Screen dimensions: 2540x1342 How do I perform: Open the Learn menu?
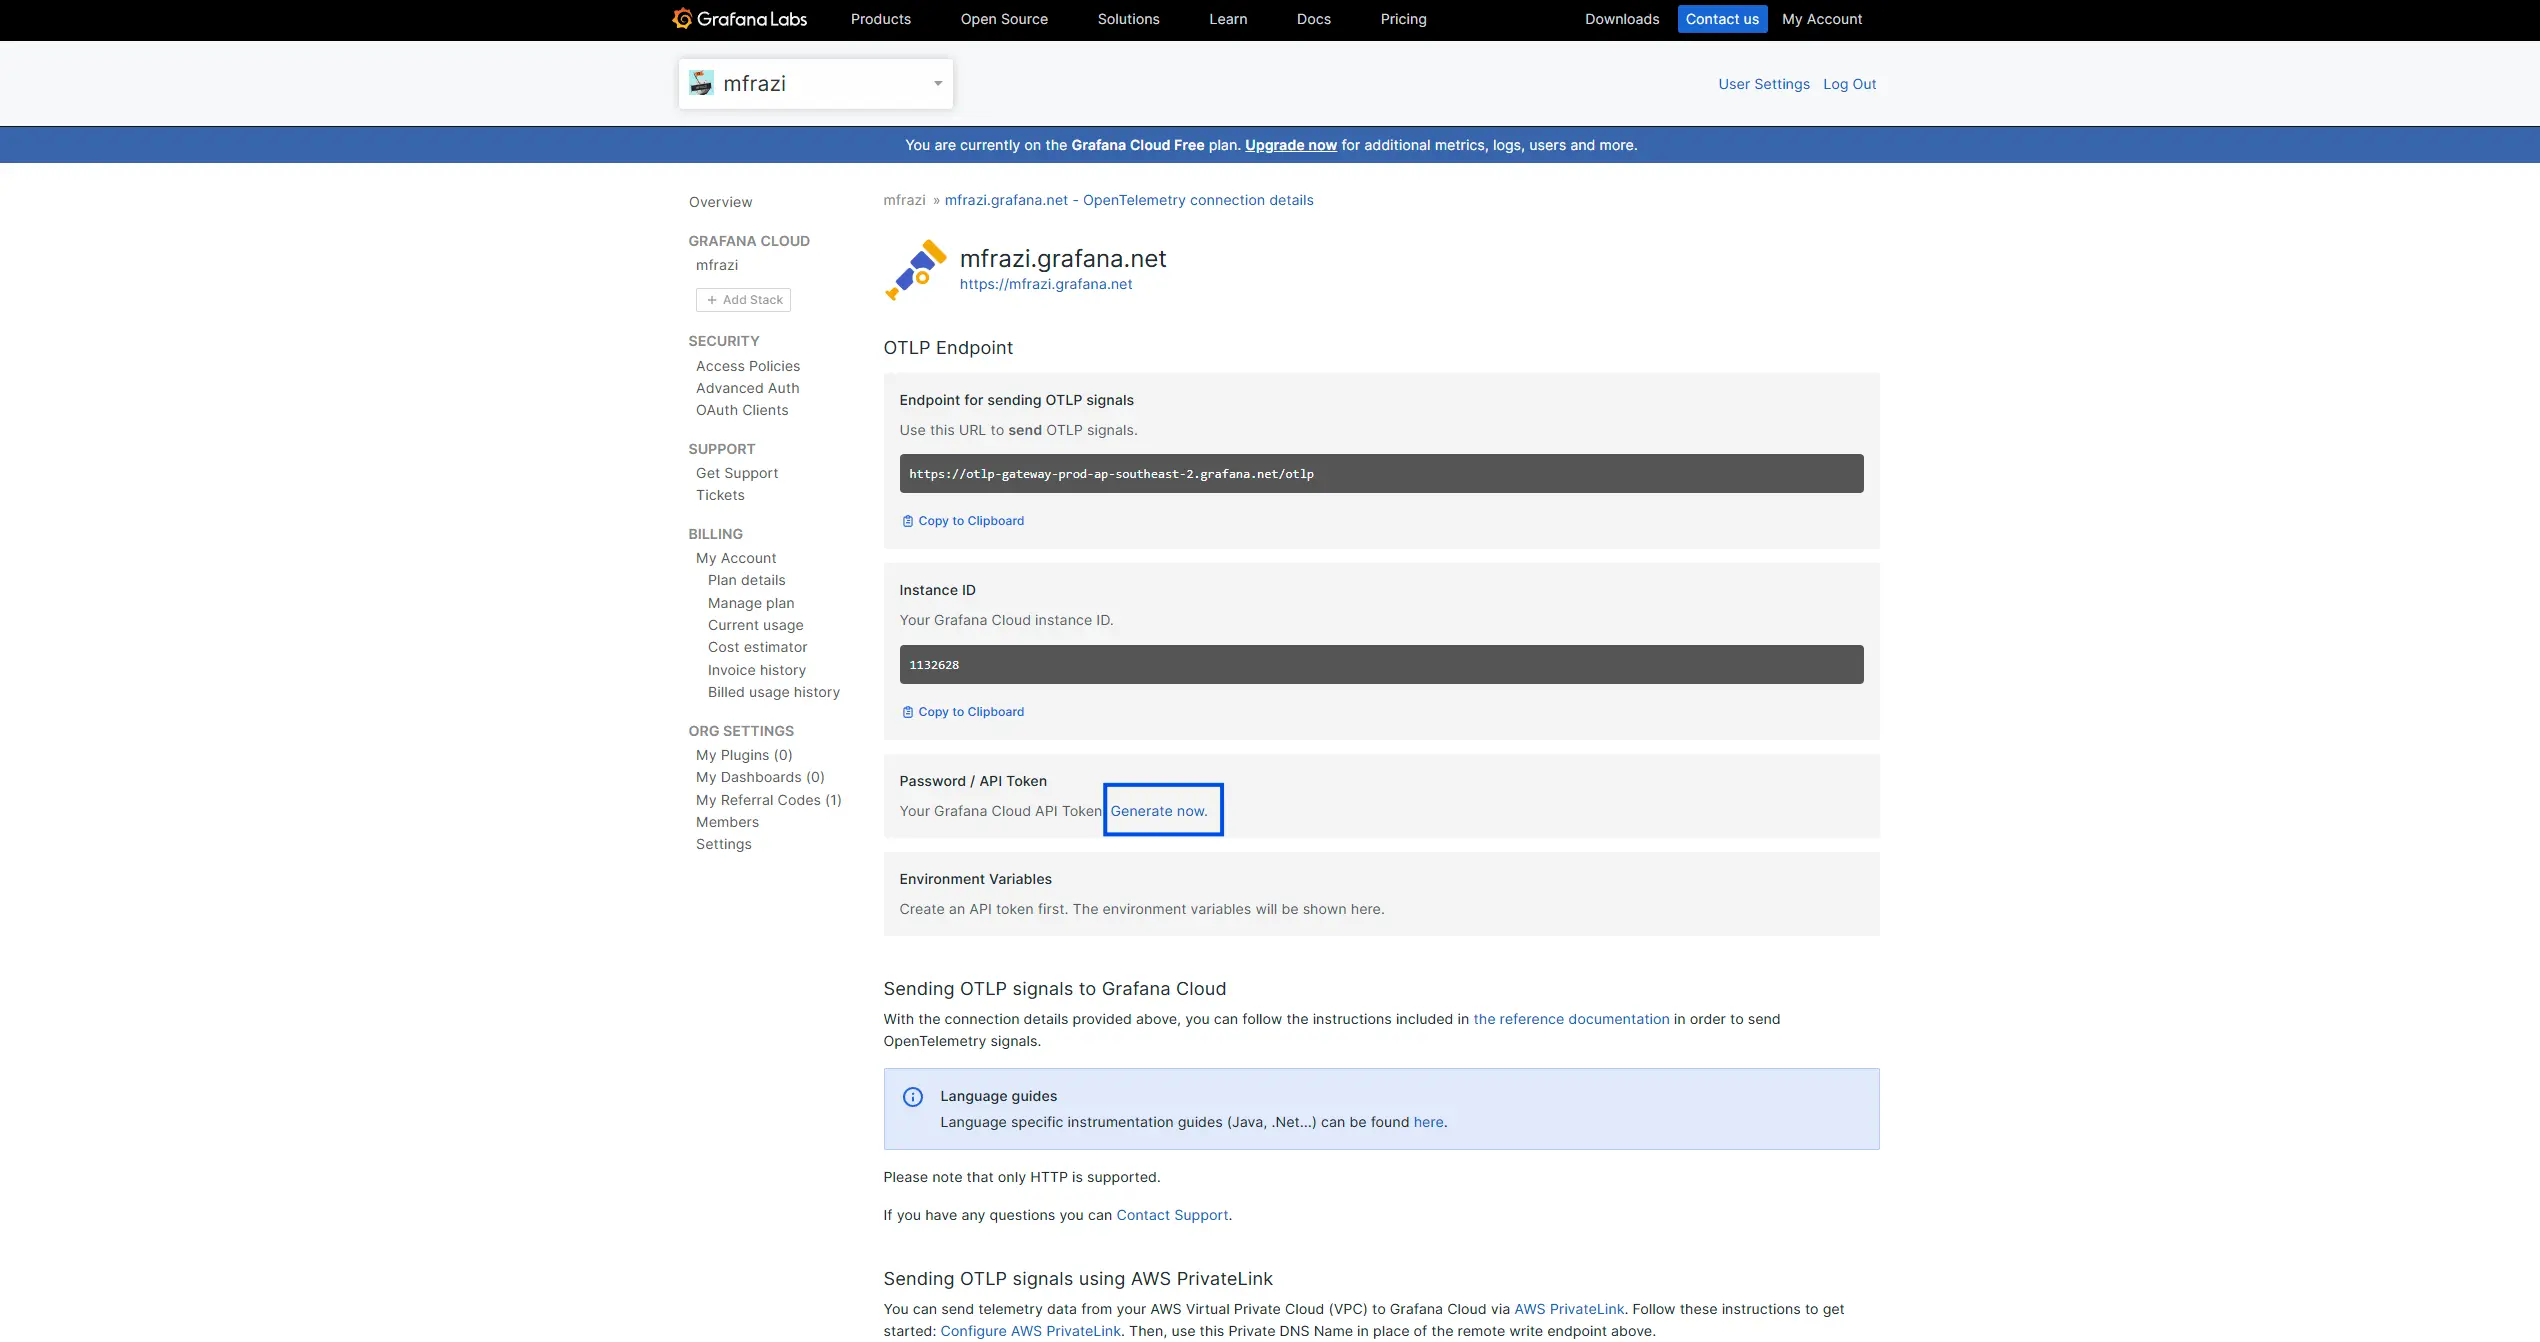tap(1228, 19)
